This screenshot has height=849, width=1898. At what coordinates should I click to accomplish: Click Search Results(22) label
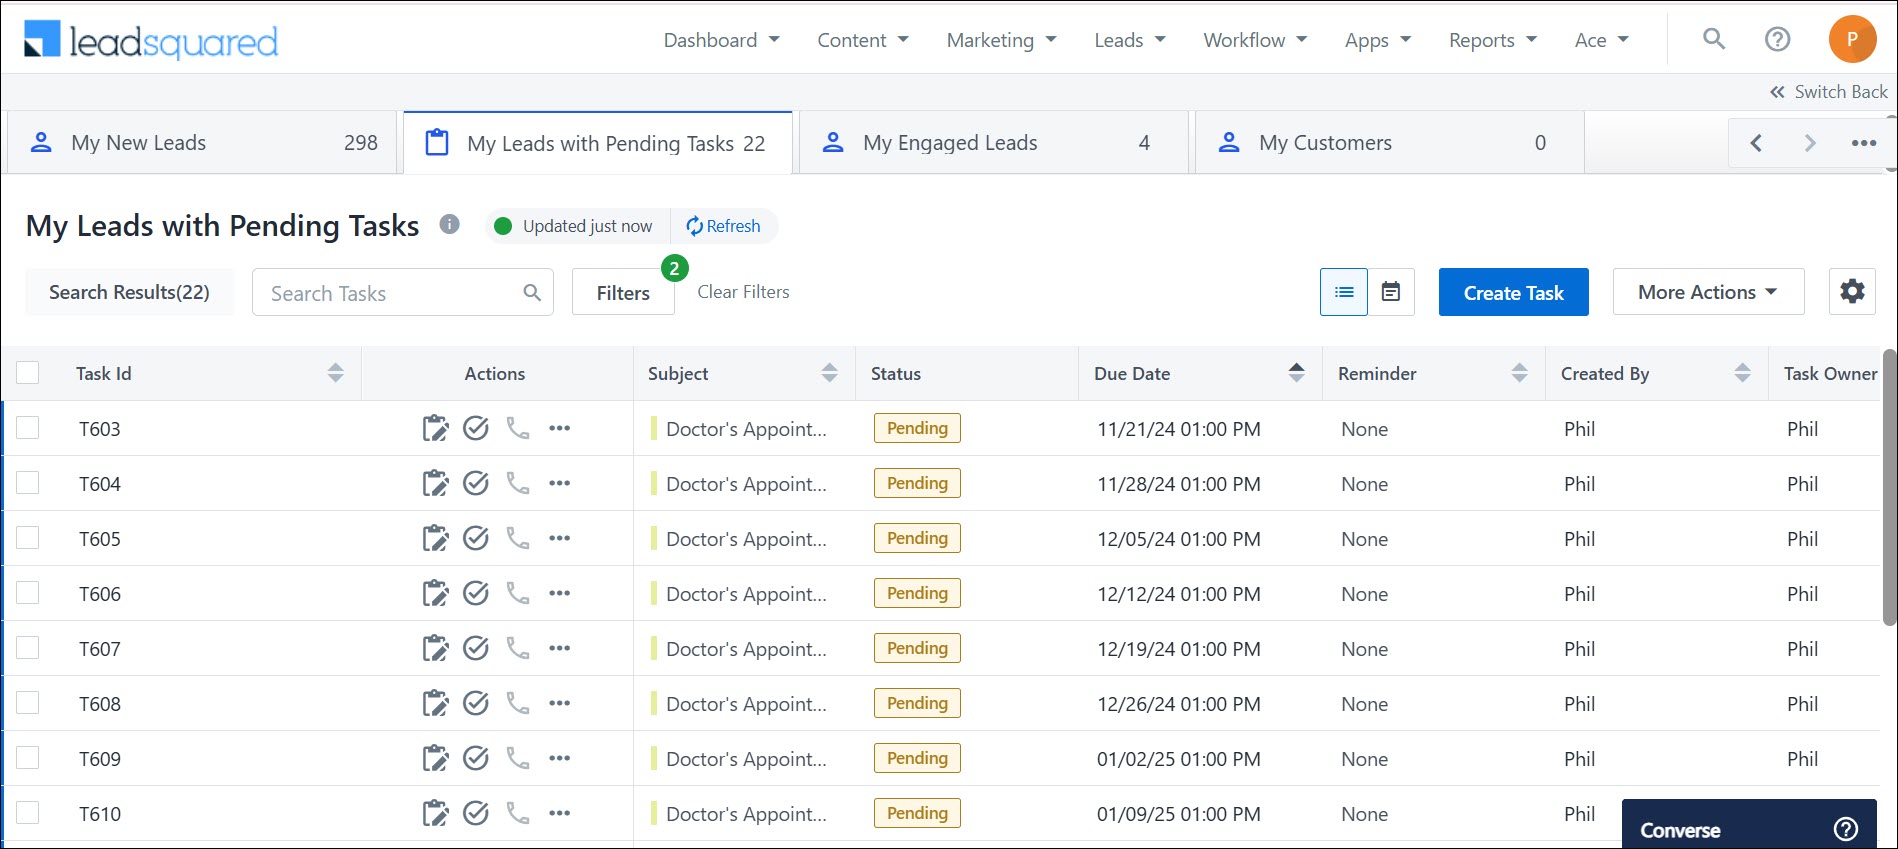(x=129, y=292)
